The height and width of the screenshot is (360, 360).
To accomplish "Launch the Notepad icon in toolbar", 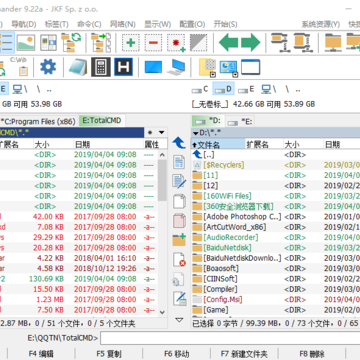I will click(x=78, y=67).
